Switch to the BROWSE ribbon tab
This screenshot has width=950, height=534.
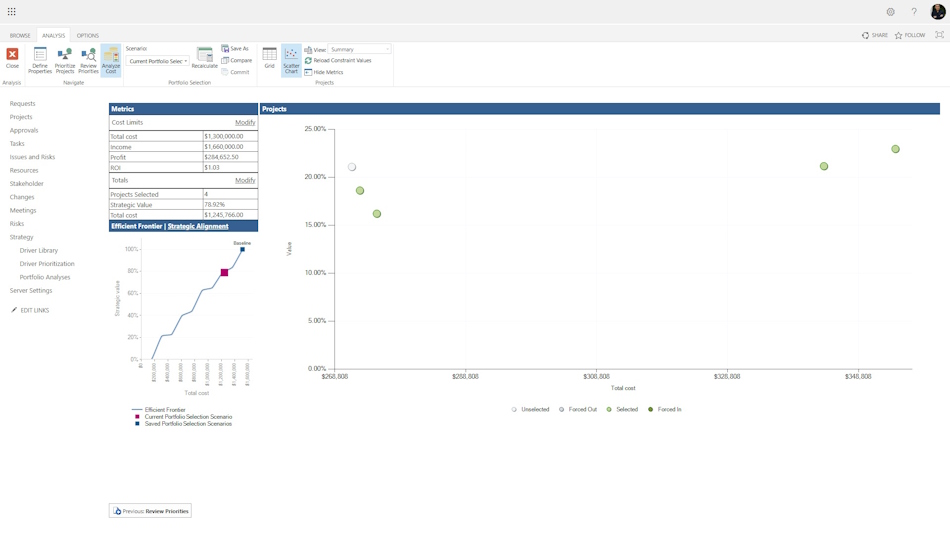[20, 35]
